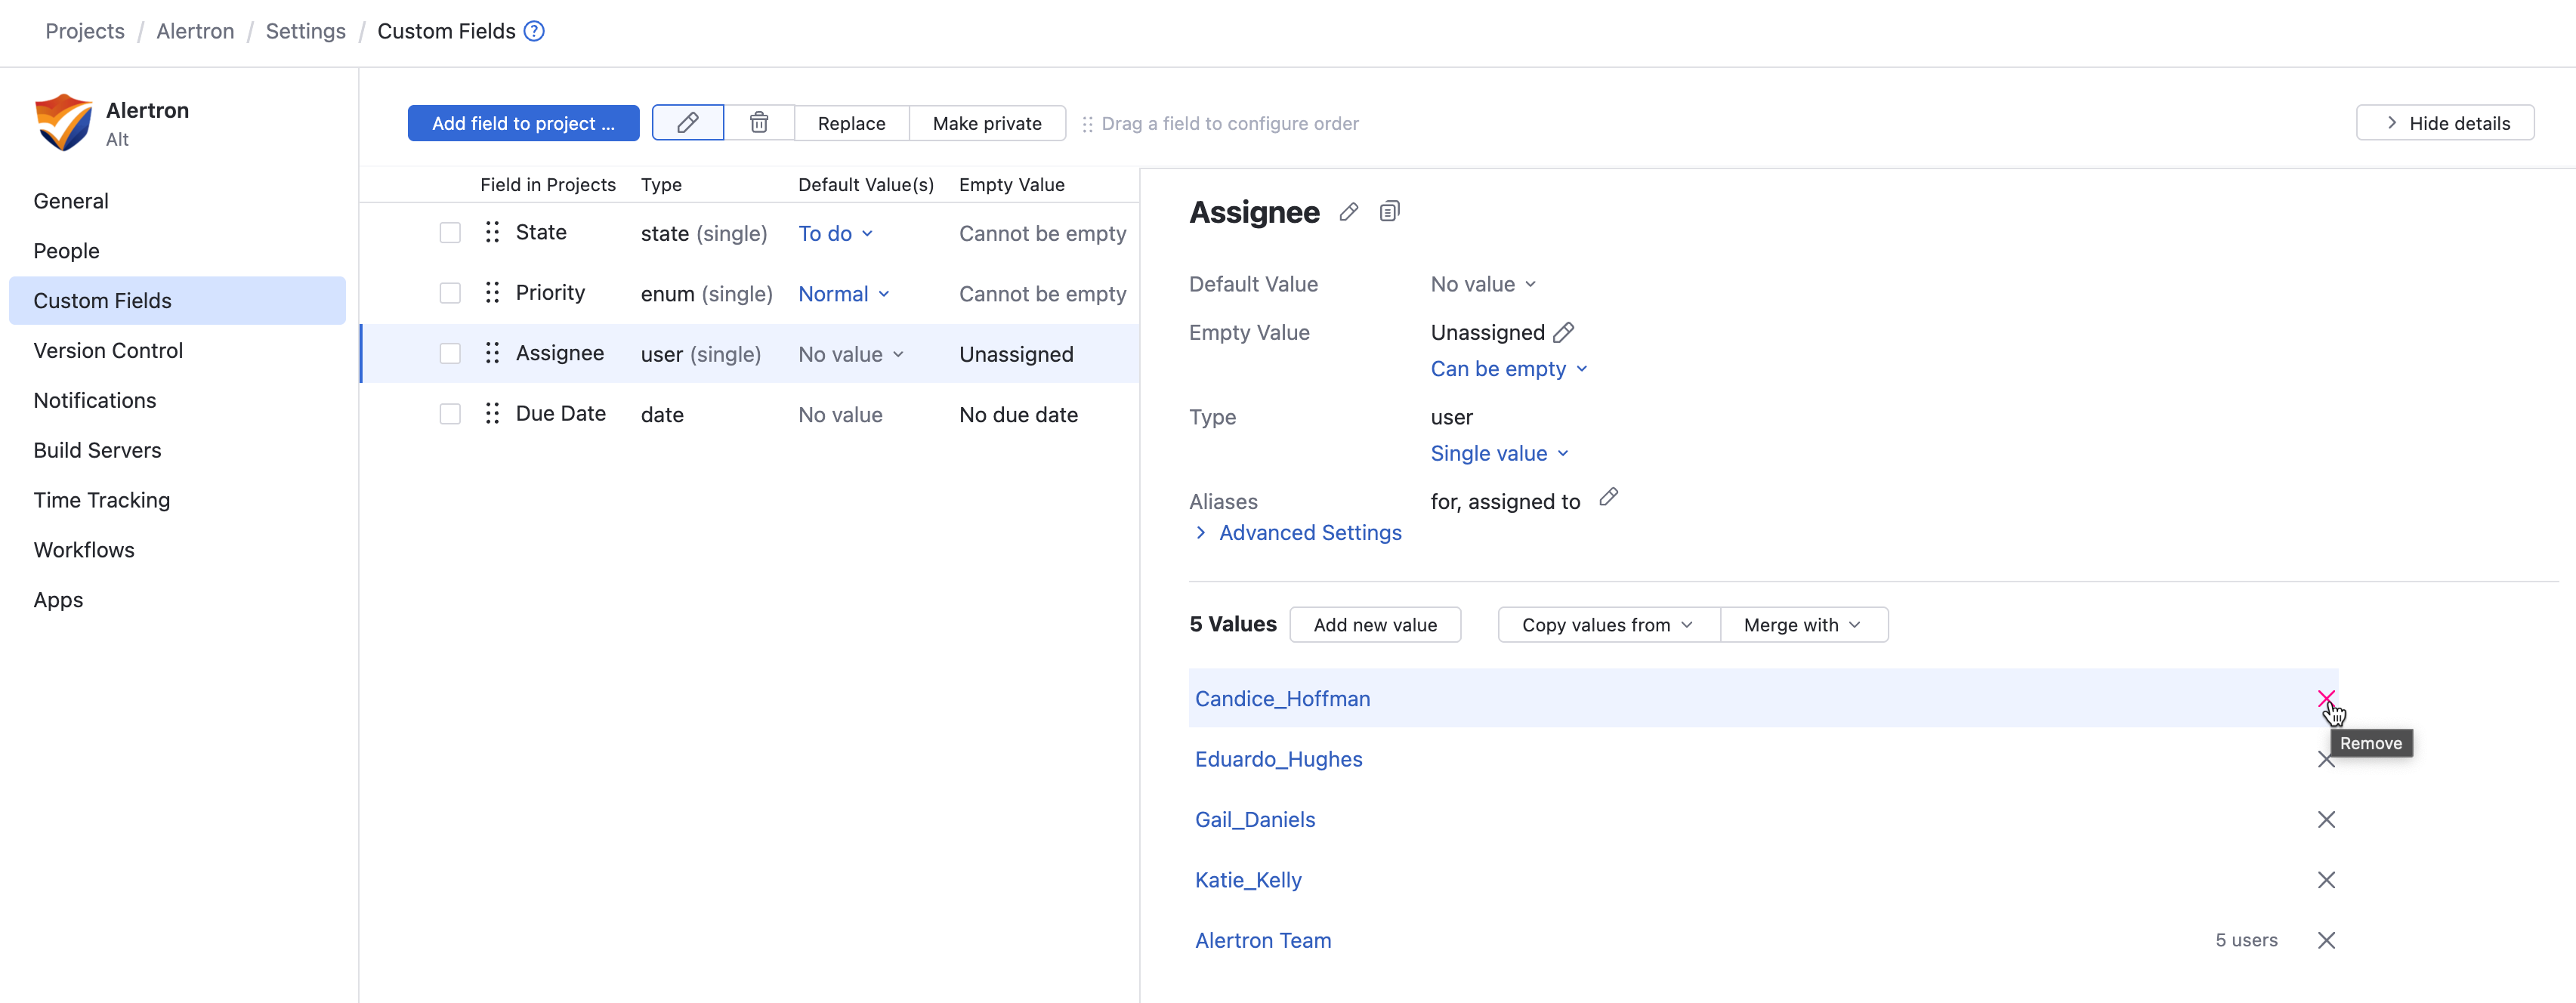Click the Empty Value column header
Image resolution: width=2576 pixels, height=1003 pixels.
tap(1011, 185)
